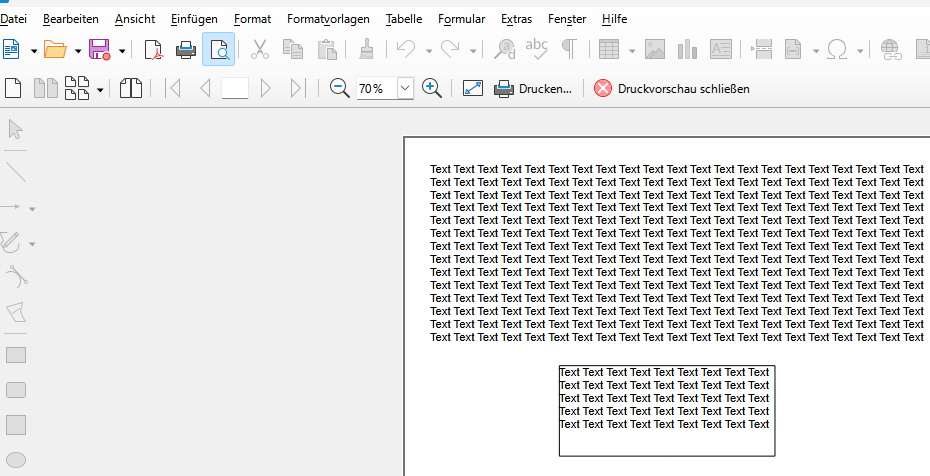Select book preview icon
The image size is (930, 476).
(x=130, y=88)
